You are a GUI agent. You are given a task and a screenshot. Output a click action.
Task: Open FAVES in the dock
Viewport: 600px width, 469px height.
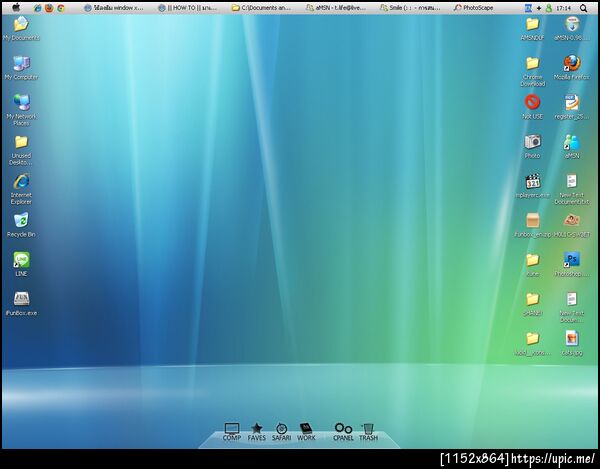[256, 432]
